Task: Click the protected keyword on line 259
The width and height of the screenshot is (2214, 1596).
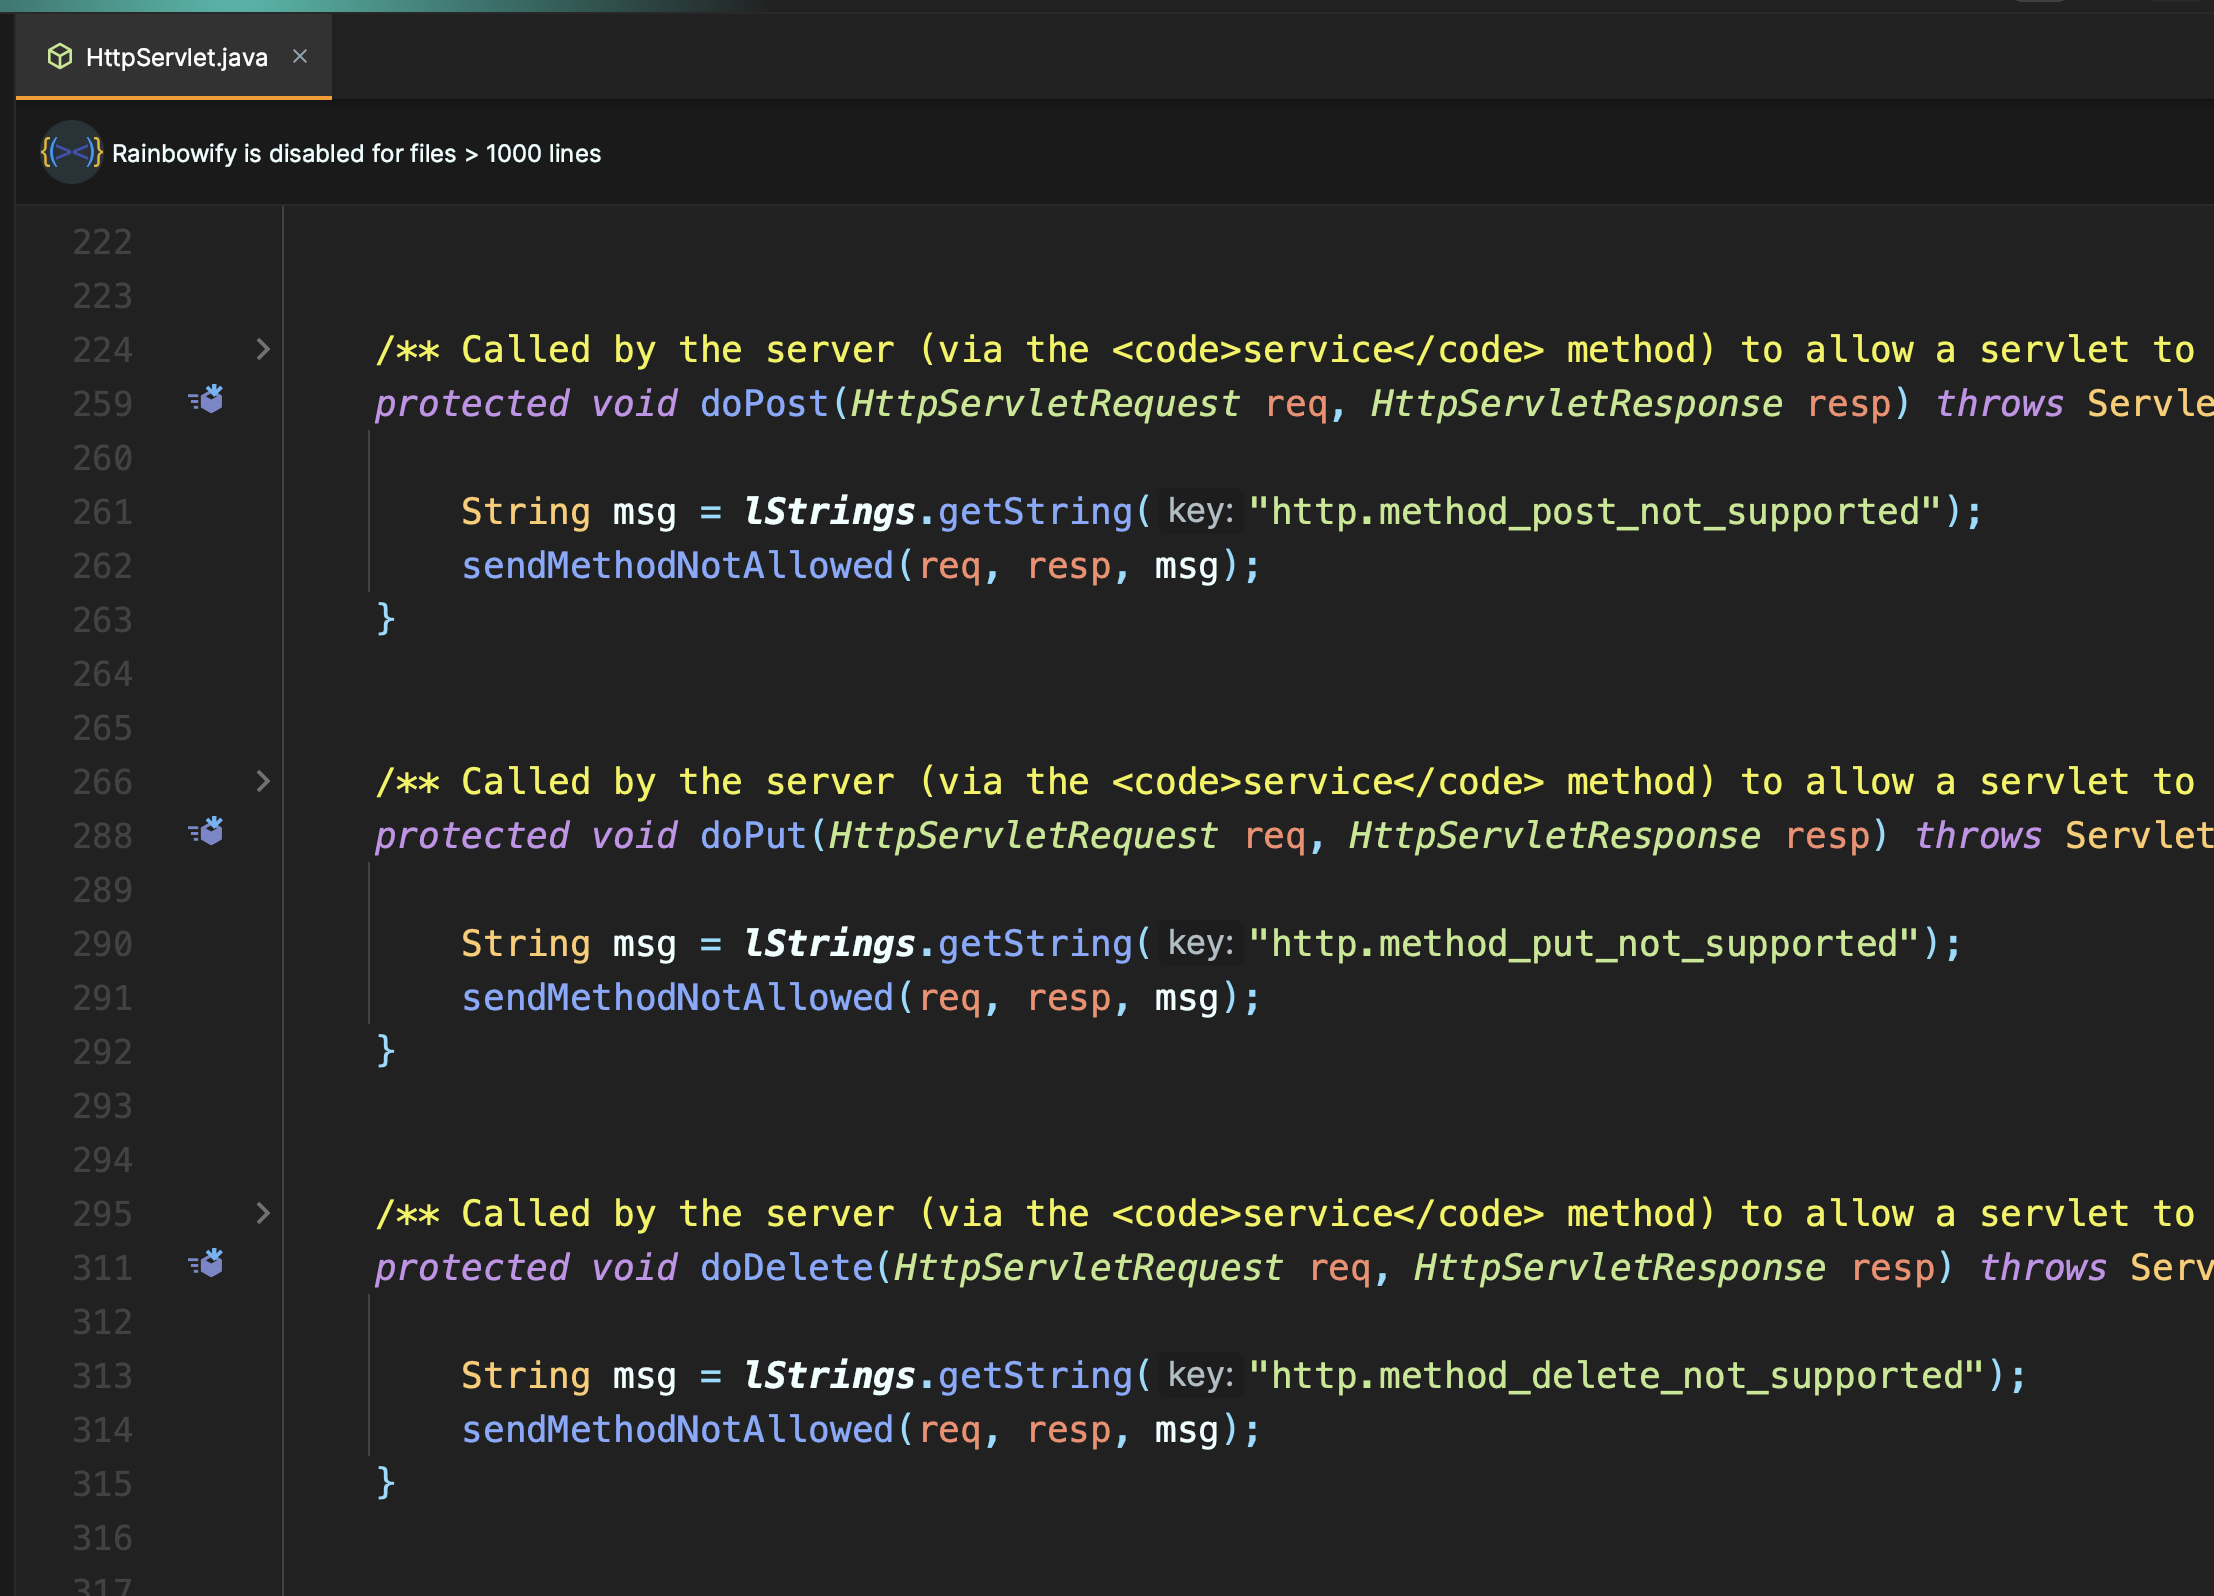Action: click(x=472, y=403)
